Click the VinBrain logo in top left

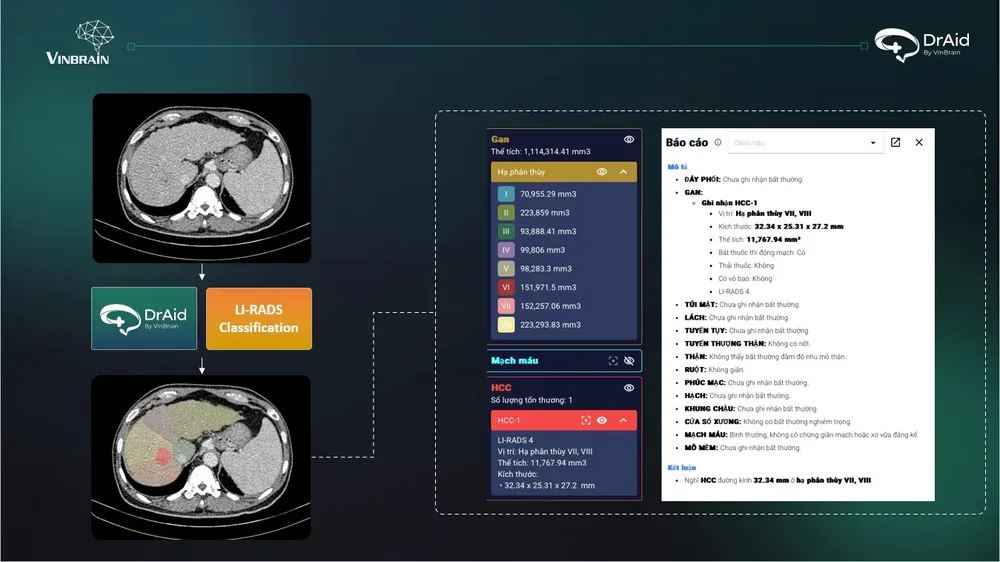point(78,43)
